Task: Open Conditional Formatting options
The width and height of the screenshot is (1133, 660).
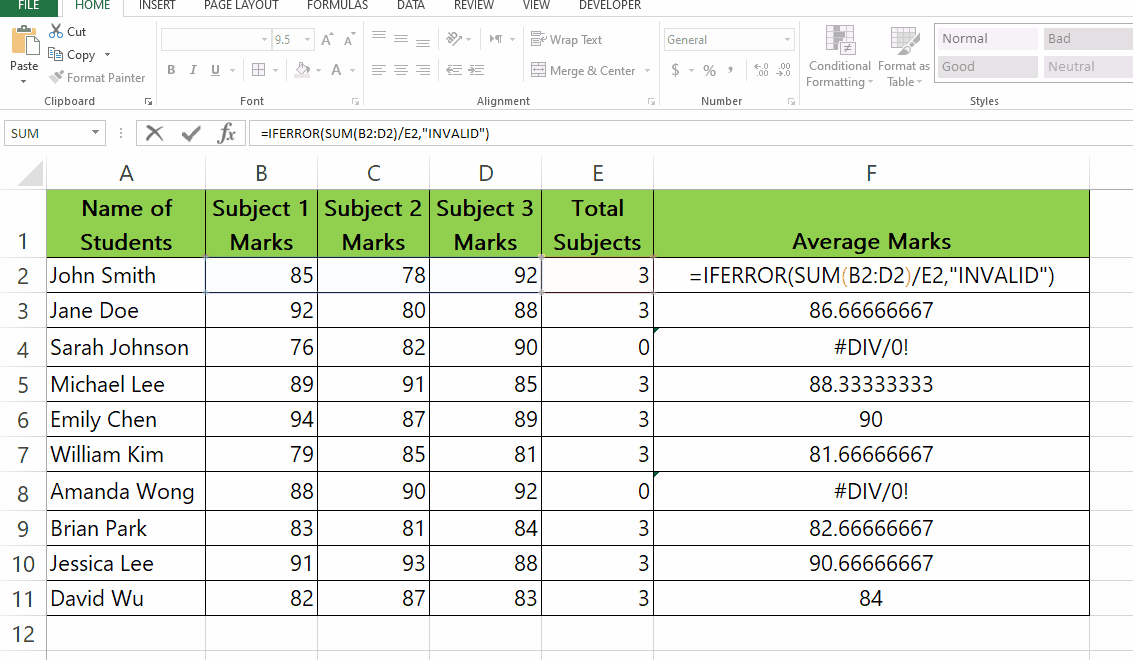Action: click(x=838, y=57)
